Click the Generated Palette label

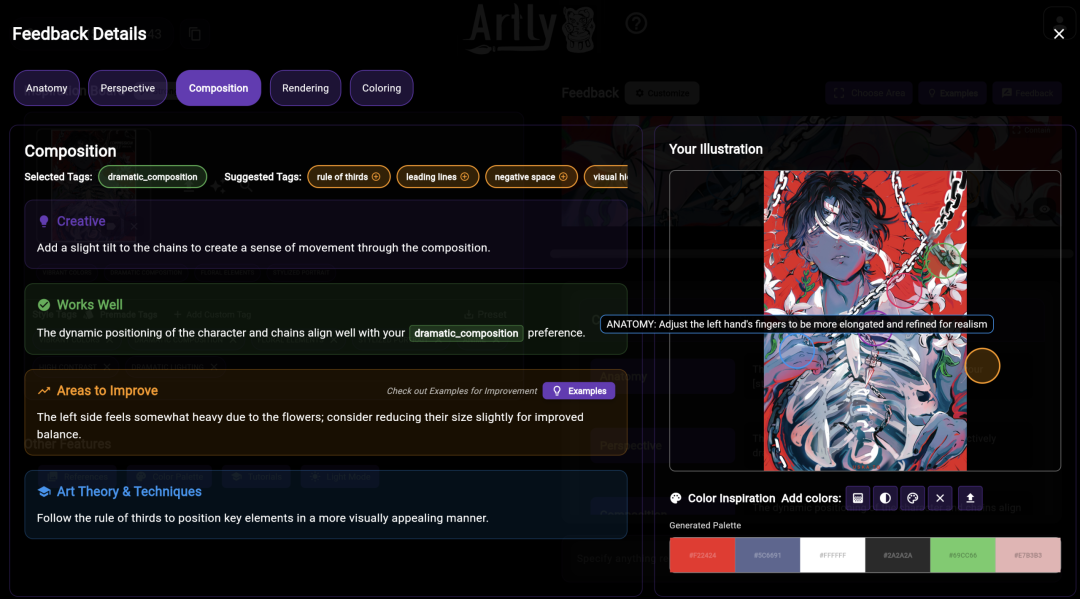(x=705, y=525)
